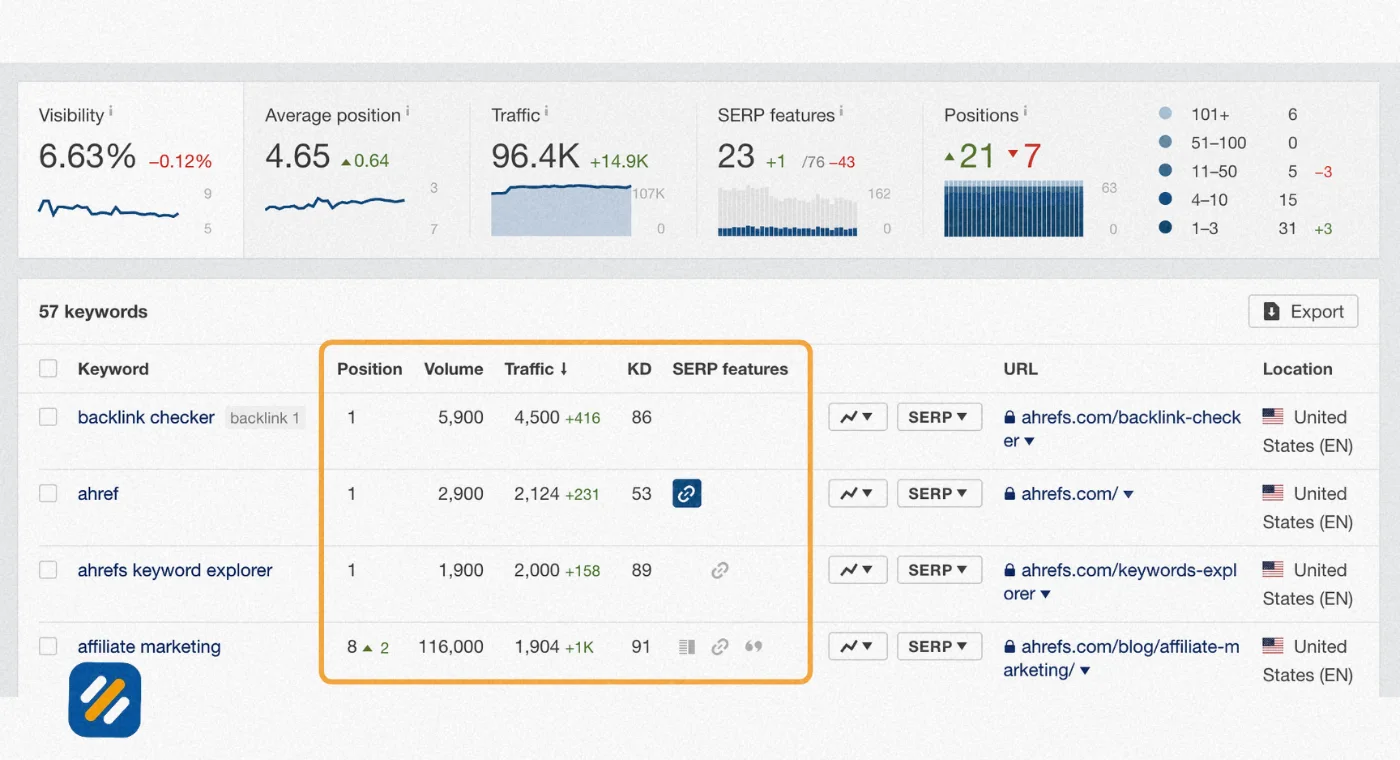Screen dimensions: 1400x760
Task: Click the SERP features column header
Action: pos(730,369)
